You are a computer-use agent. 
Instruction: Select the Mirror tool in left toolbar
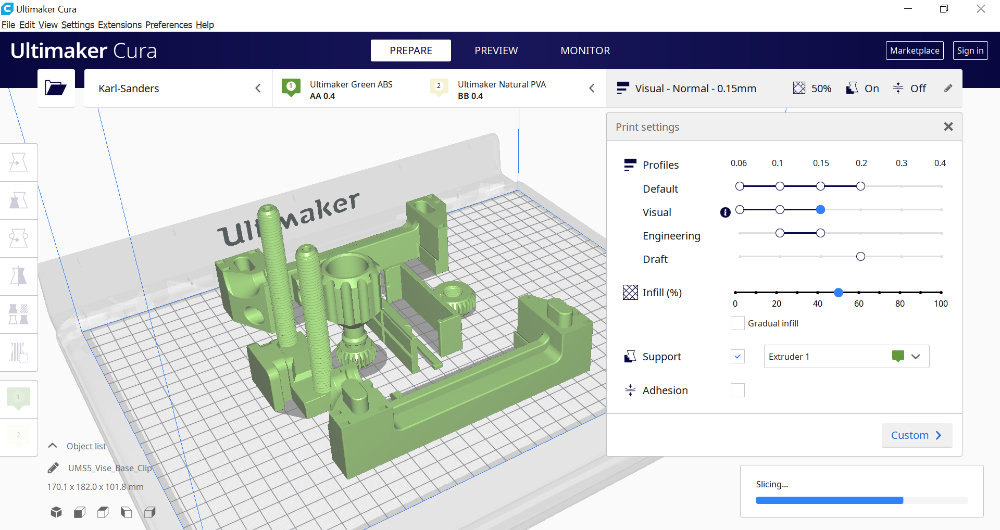tap(18, 276)
